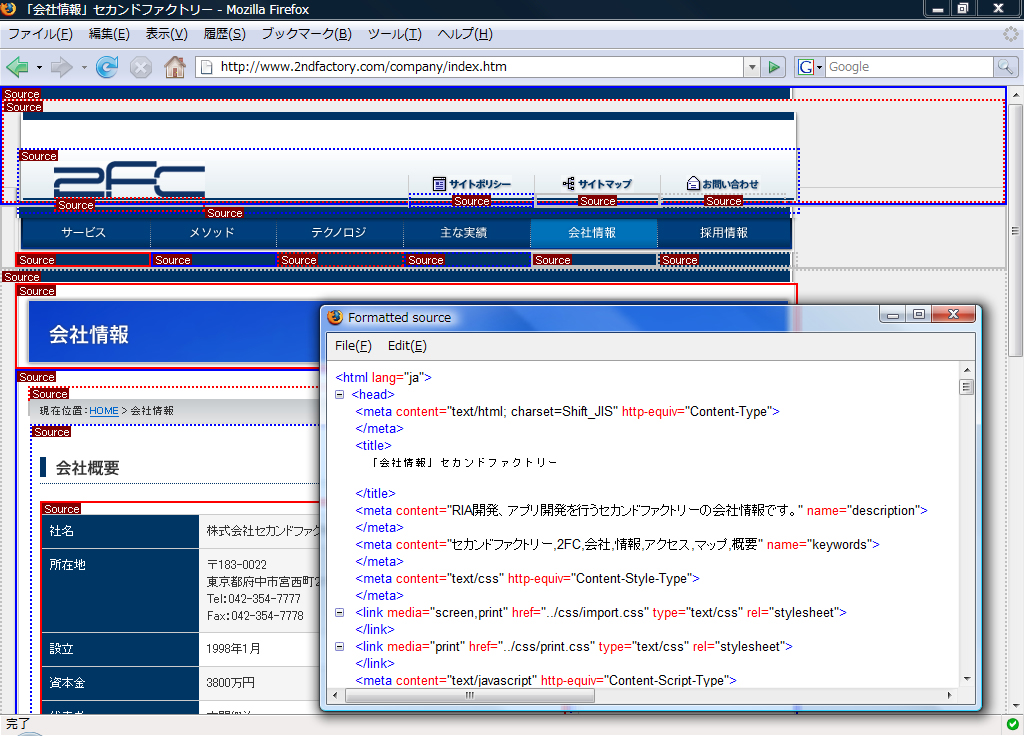Open the お問い合わせ link
The height and width of the screenshot is (736, 1024).
coord(723,184)
